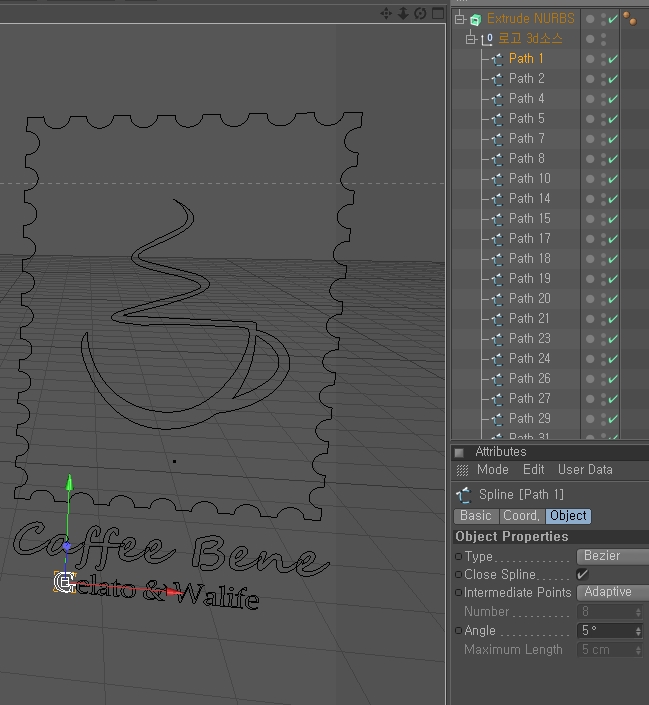
Task: Click the spline icon of Path 1
Action: pos(497,59)
